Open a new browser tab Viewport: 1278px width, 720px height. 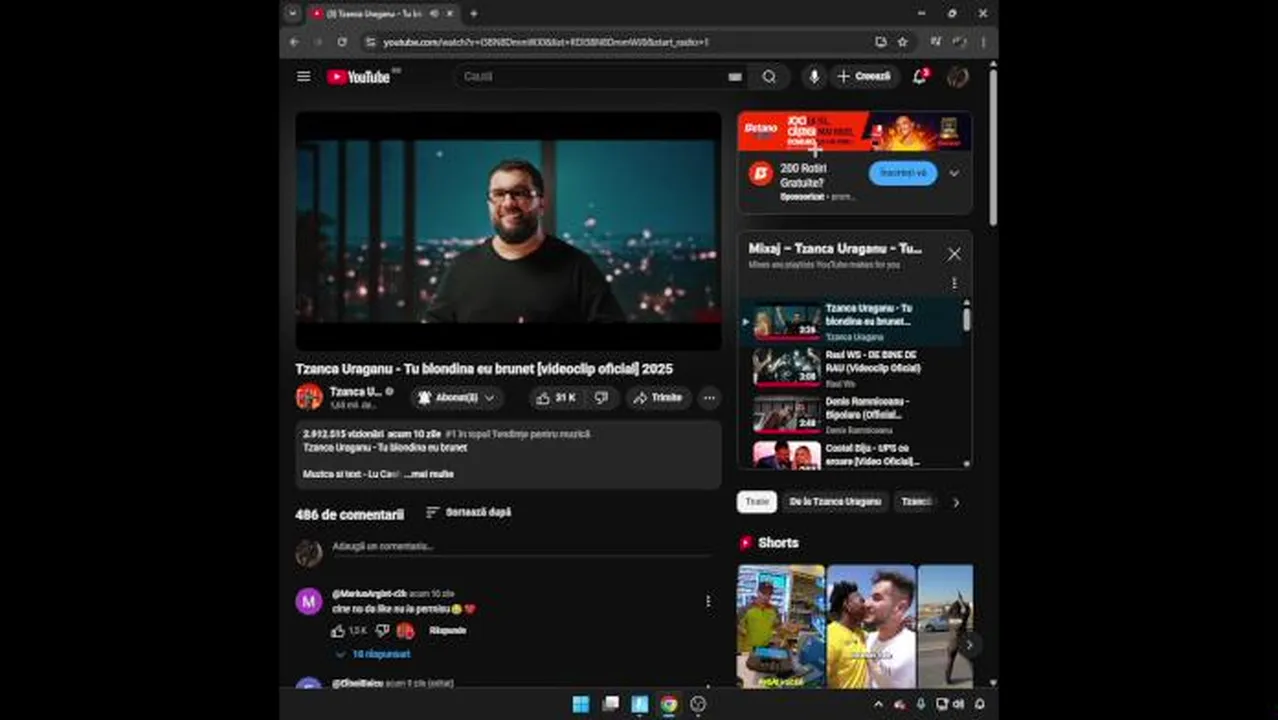tap(473, 14)
